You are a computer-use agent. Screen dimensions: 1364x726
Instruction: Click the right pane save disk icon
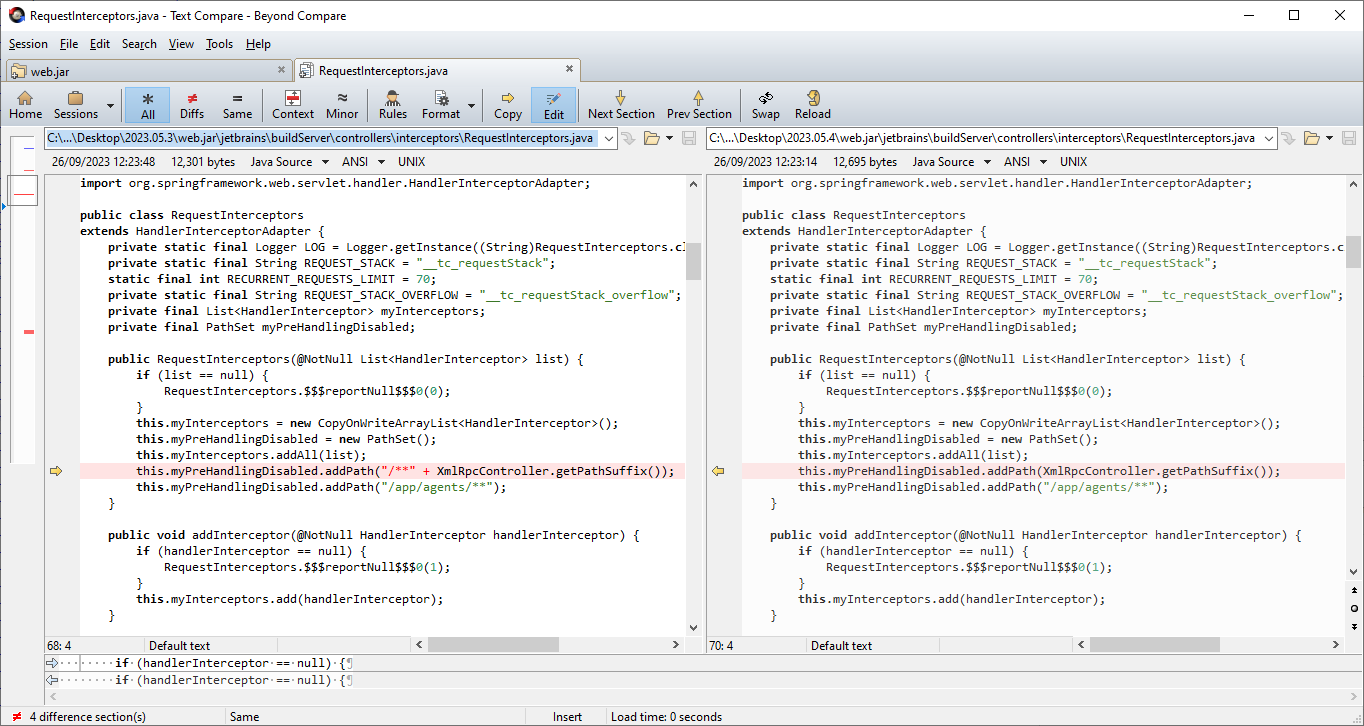click(x=1349, y=138)
